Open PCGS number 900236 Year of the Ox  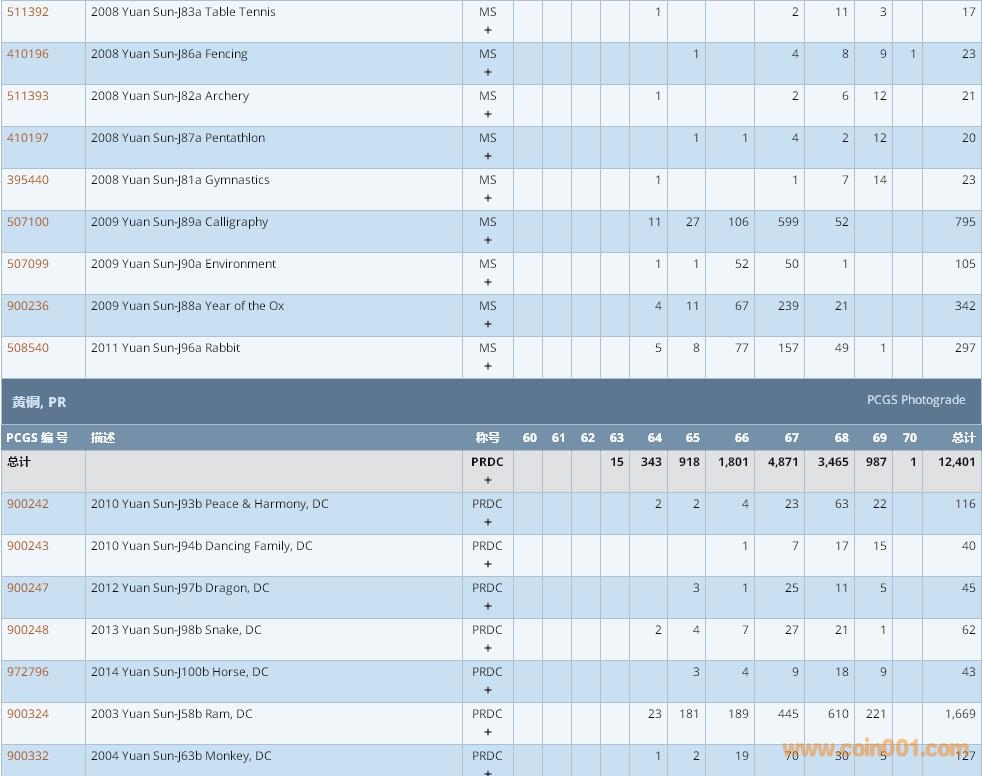tap(28, 306)
